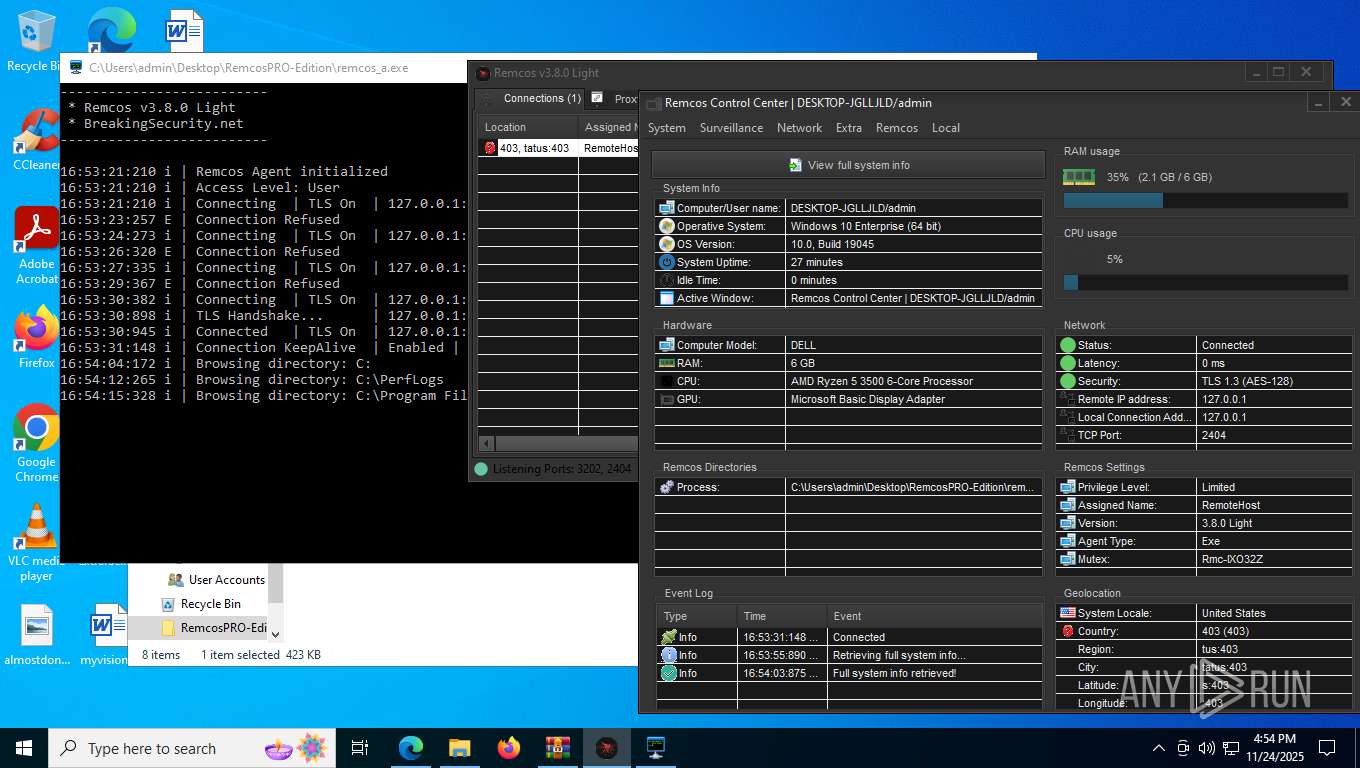1360x768 pixels.
Task: Click the Full system info retrieved event icon
Action: click(x=669, y=673)
